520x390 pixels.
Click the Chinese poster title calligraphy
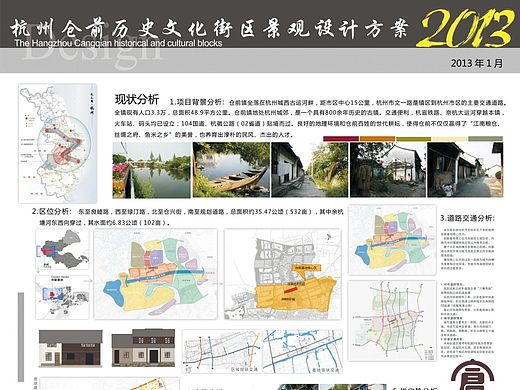pyautogui.click(x=209, y=29)
